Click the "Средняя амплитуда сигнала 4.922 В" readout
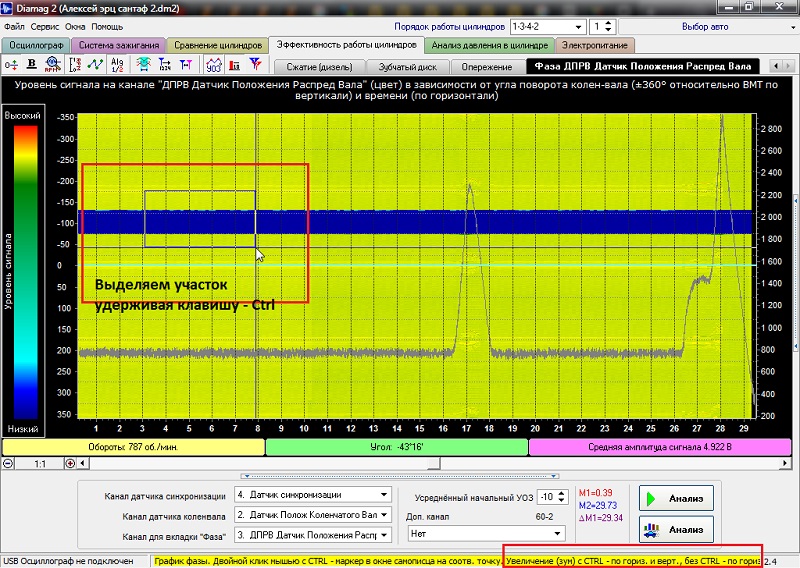Screen dimensions: 800x568 (660, 447)
